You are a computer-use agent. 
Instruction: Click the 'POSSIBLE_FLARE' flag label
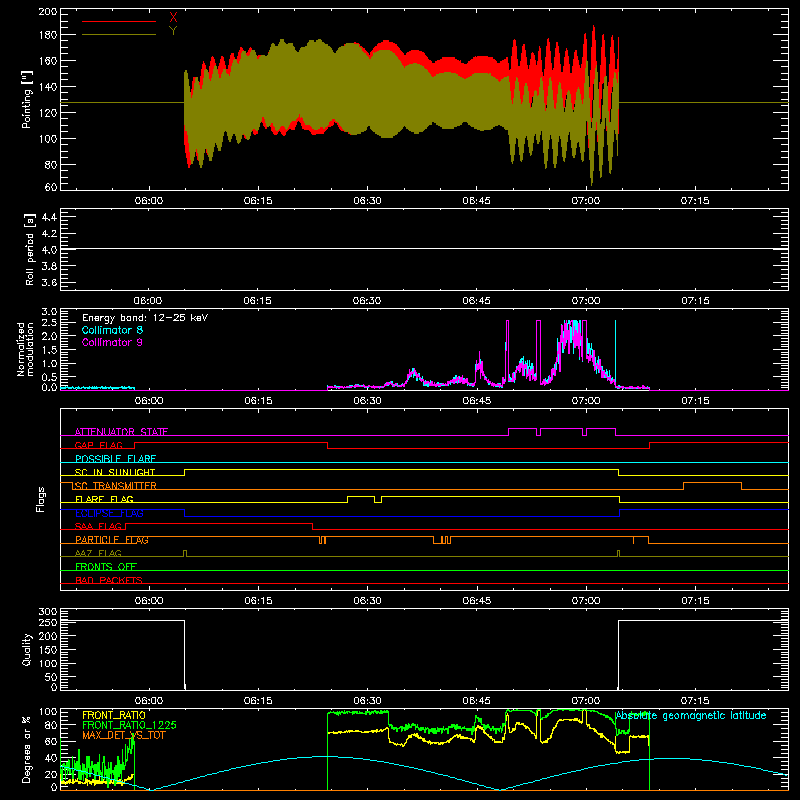click(x=115, y=459)
